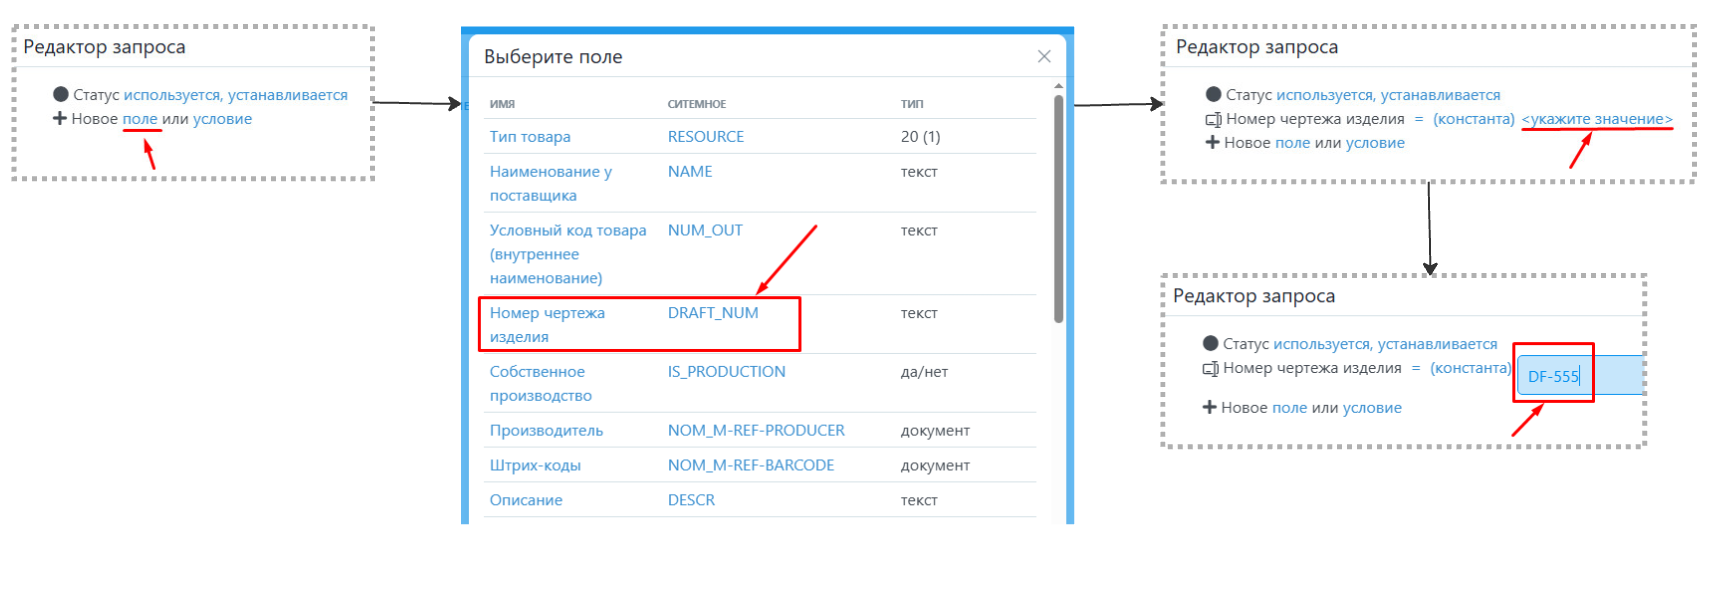Image resolution: width=1715 pixels, height=594 pixels.
Task: Click the "<укажите значение>" placeholder
Action: click(x=1596, y=119)
